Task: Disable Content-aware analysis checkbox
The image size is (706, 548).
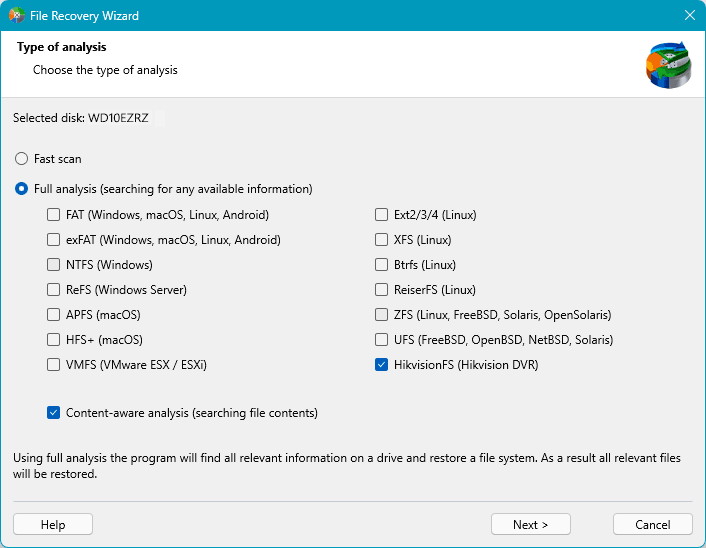Action: pos(53,412)
